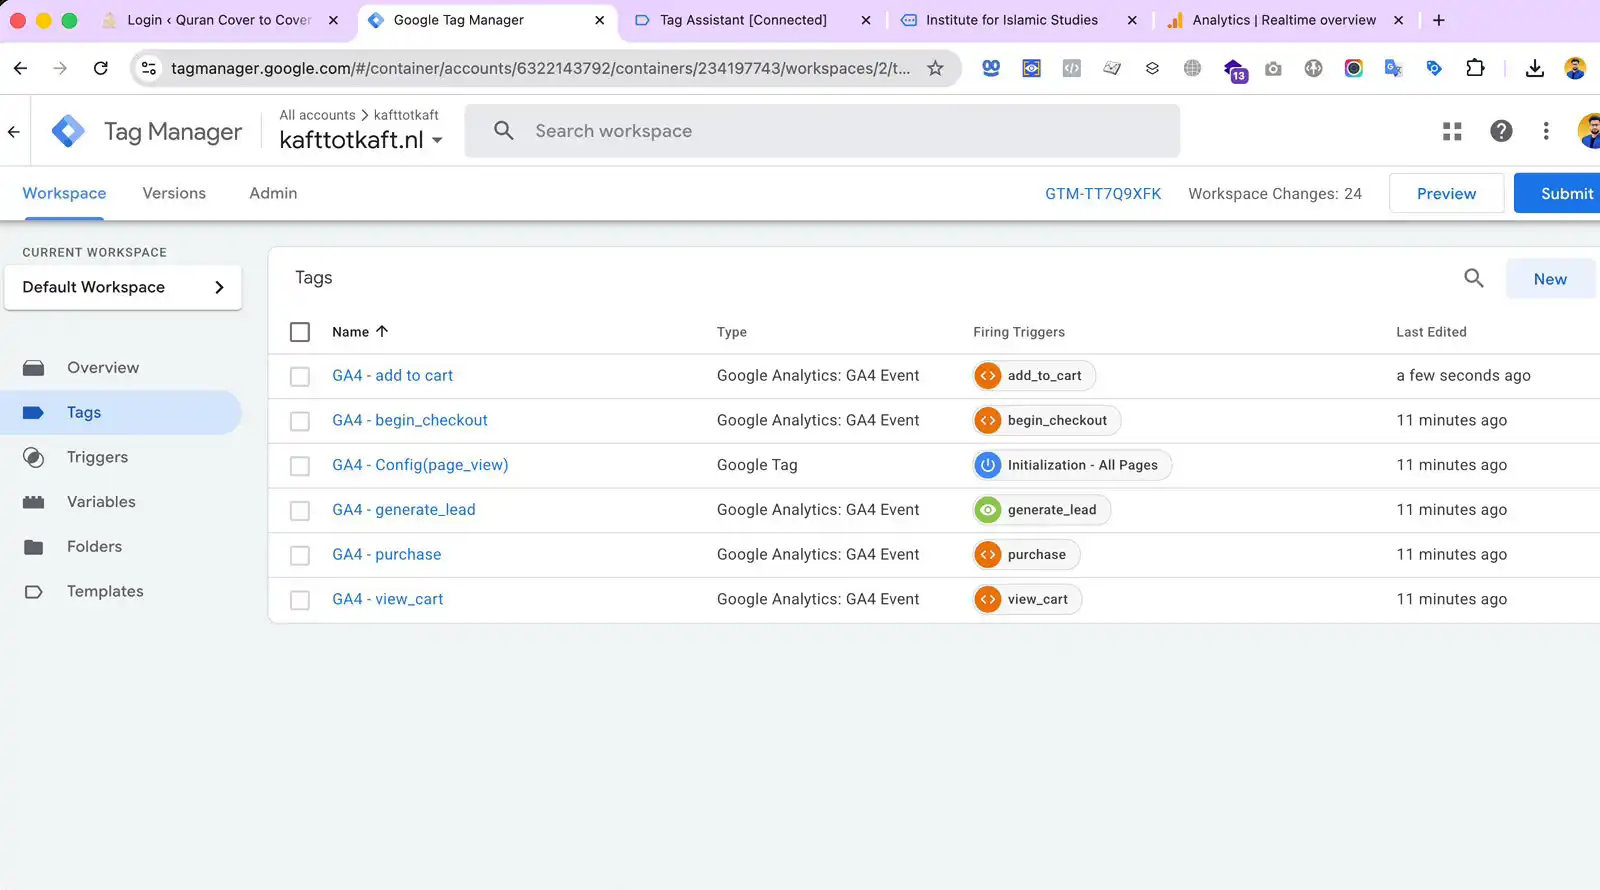Open a new browser tab
Viewport: 1600px width, 890px height.
point(1439,20)
